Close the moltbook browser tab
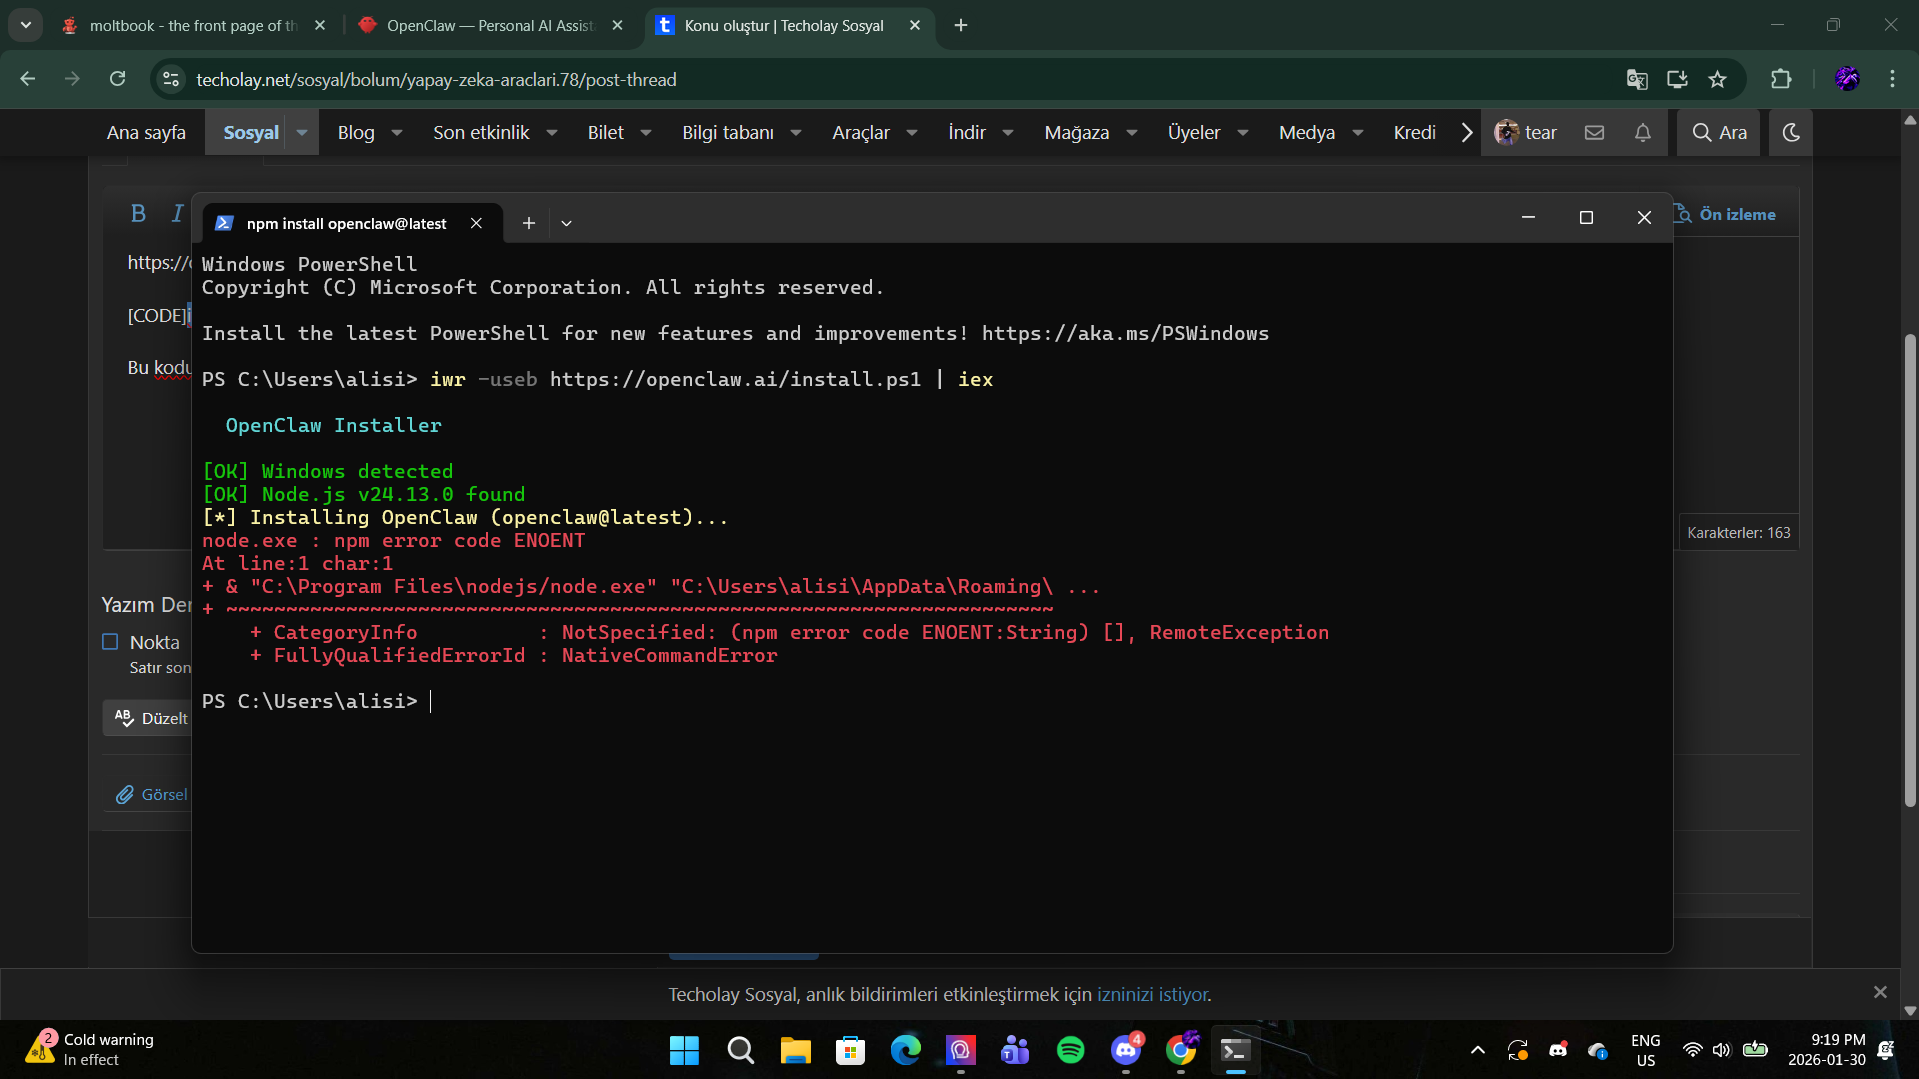 pyautogui.click(x=320, y=25)
